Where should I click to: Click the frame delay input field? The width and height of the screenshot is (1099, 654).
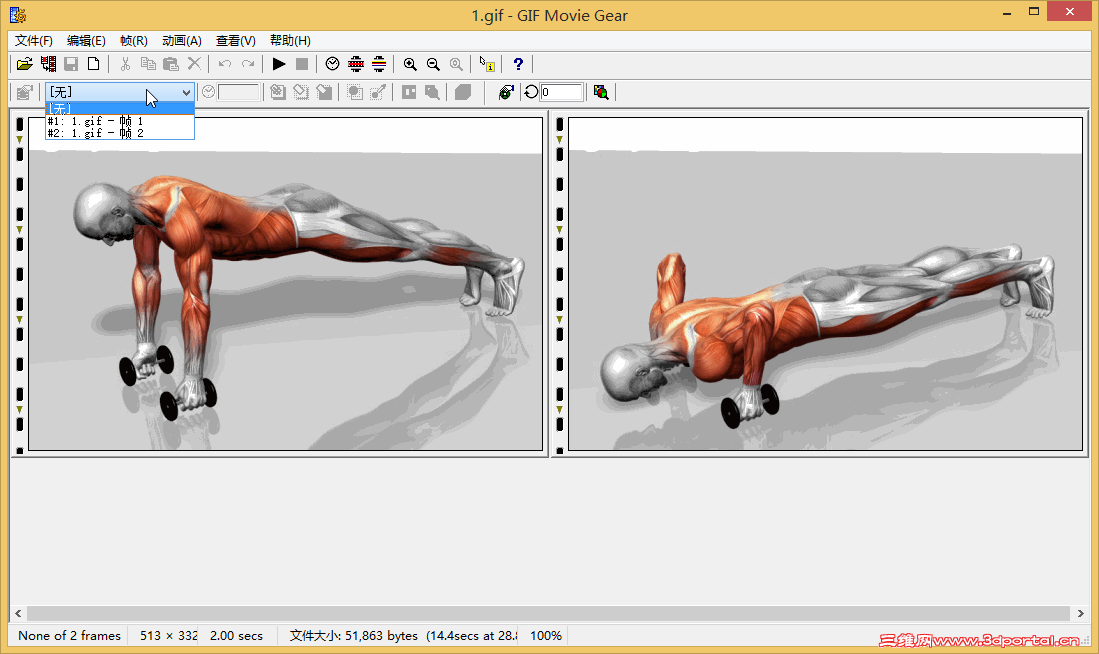pyautogui.click(x=238, y=93)
